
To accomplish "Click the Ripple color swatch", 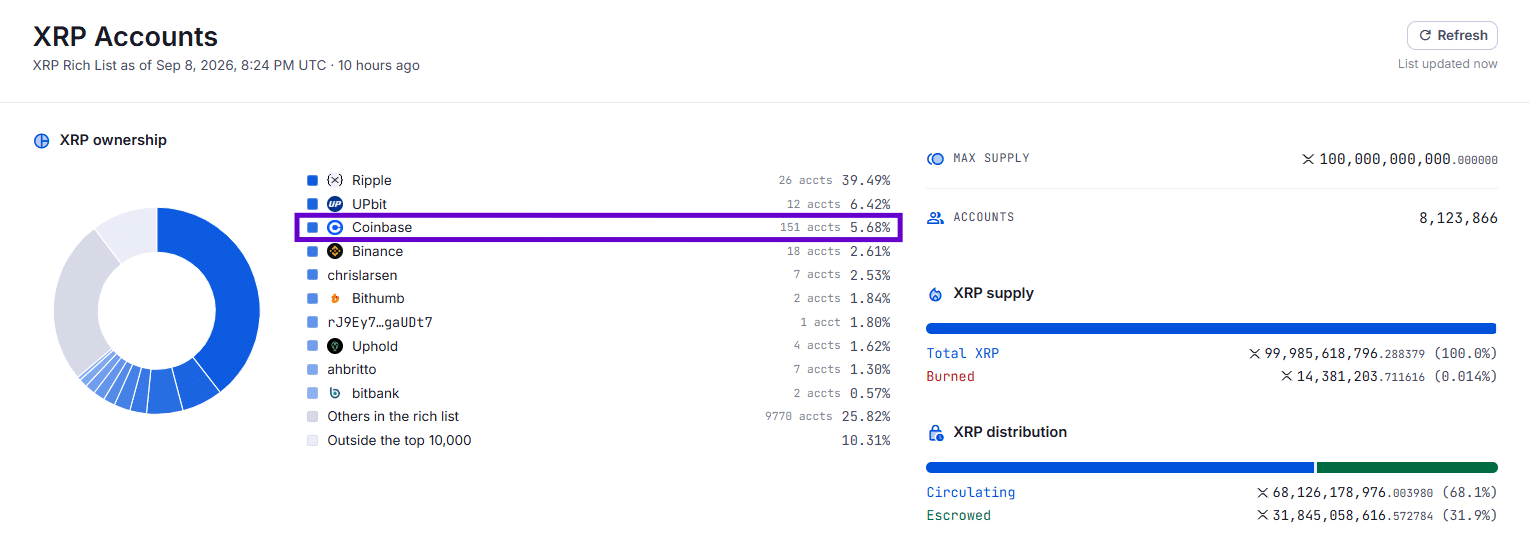I will [312, 180].
